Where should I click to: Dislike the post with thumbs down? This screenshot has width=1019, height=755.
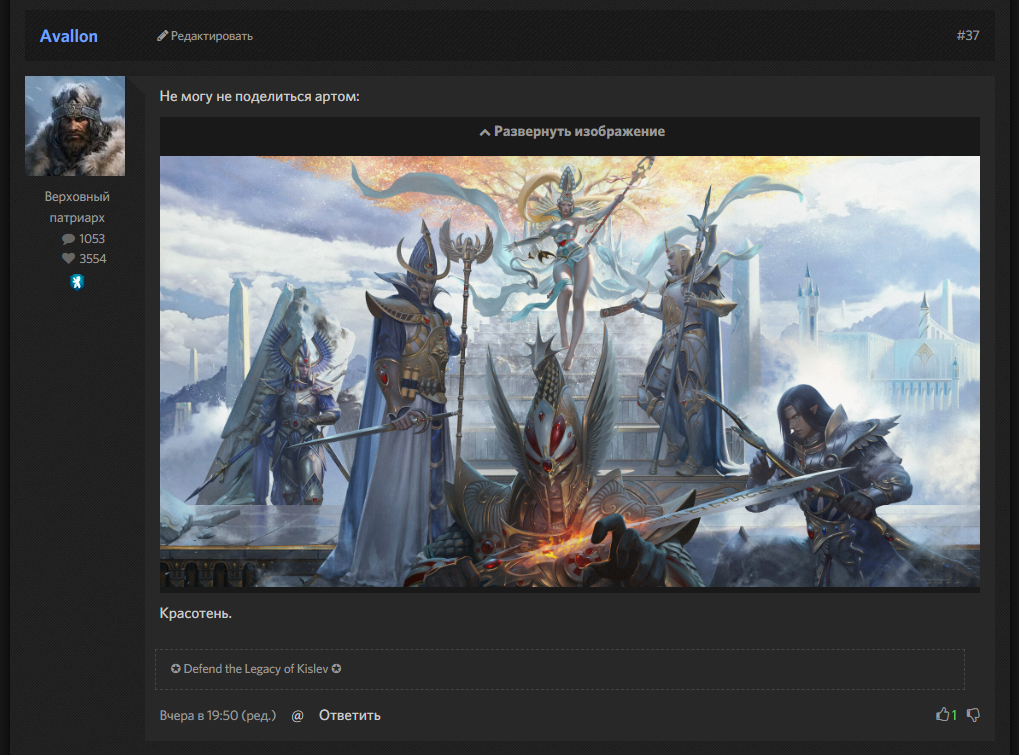pyautogui.click(x=973, y=715)
